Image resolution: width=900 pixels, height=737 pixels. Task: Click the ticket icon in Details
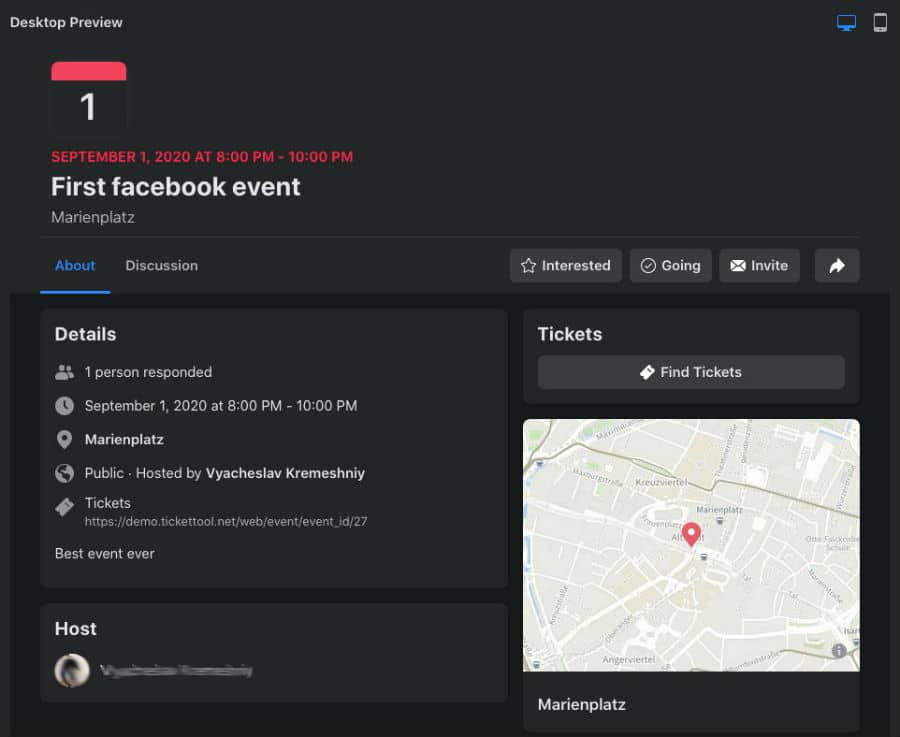pos(64,507)
